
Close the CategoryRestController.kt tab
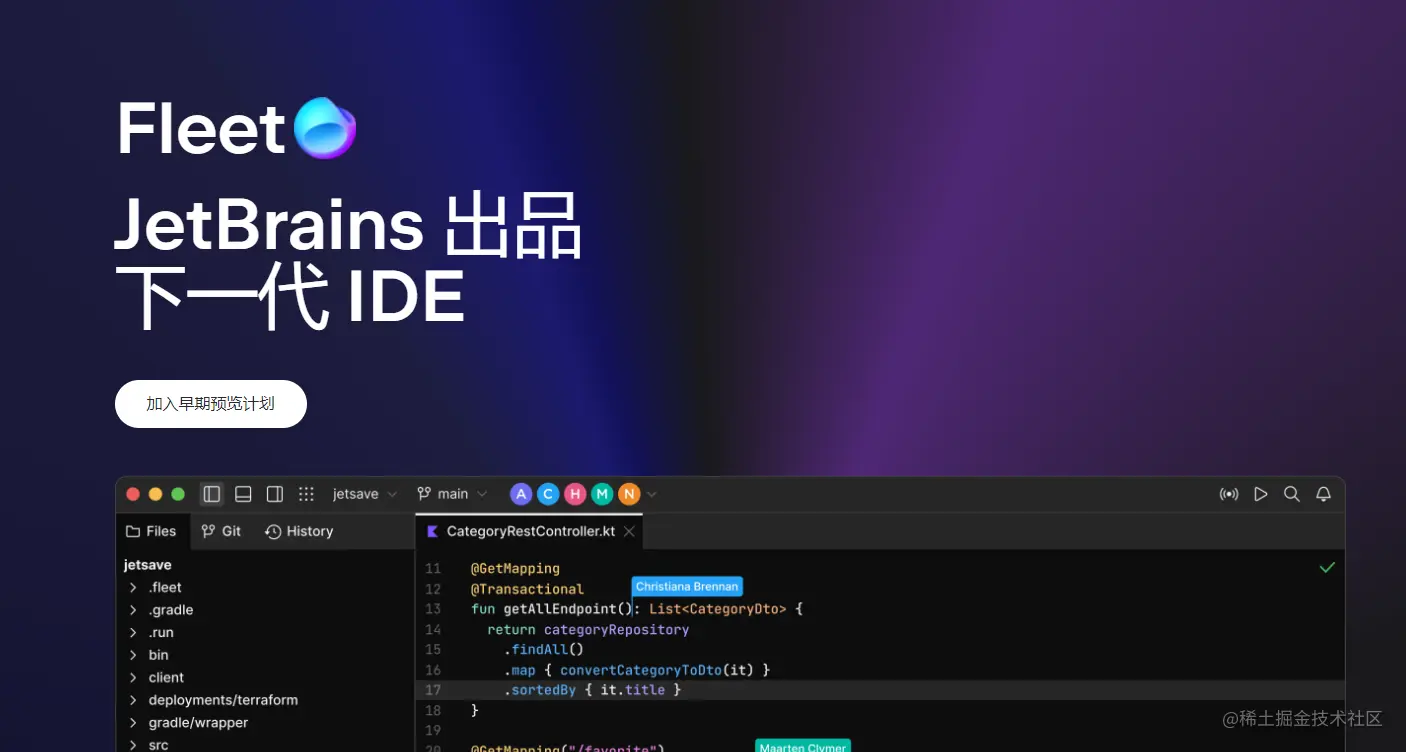pos(629,531)
